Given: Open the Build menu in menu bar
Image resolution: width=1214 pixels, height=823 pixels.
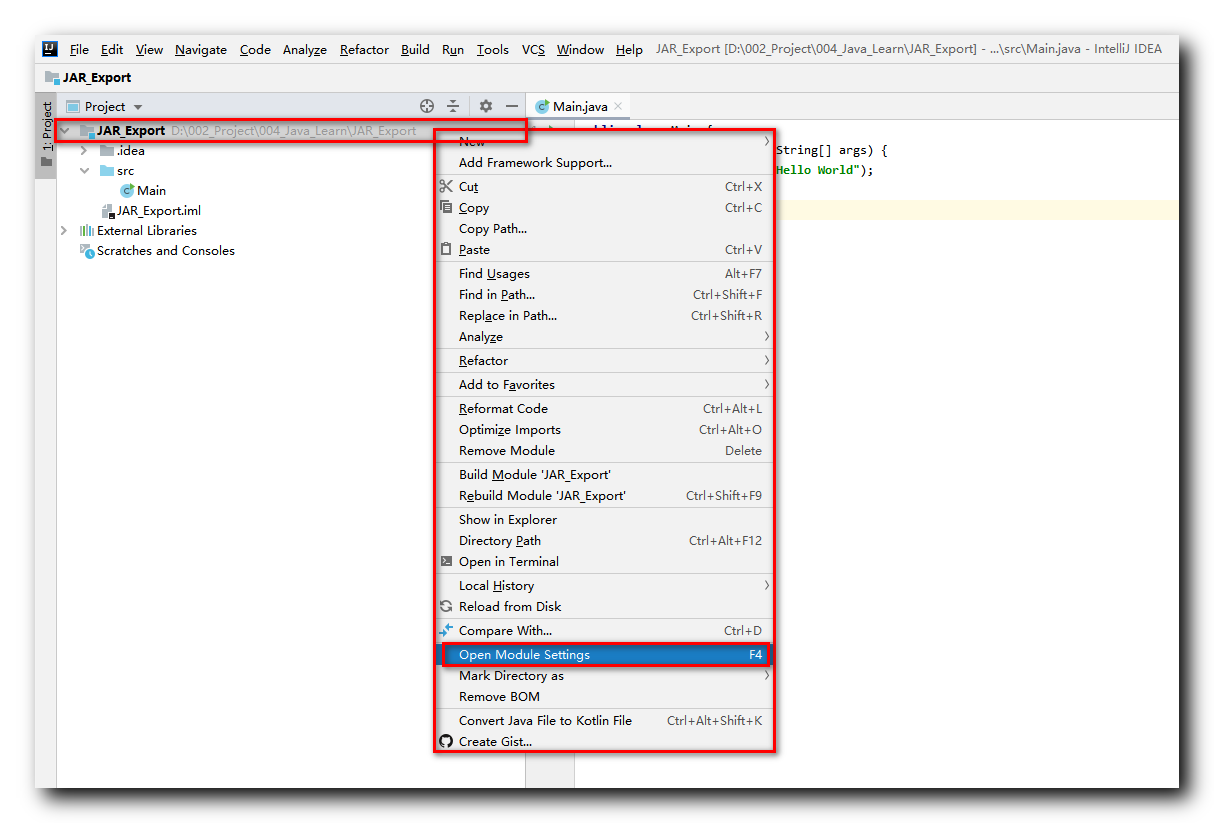Looking at the screenshot, I should (x=415, y=49).
